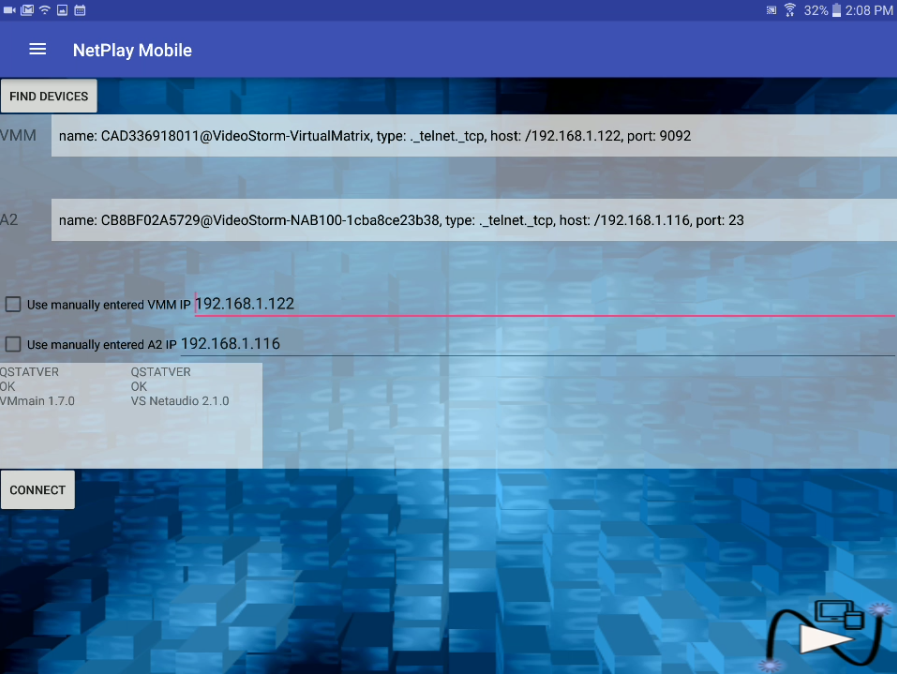Tap the left Wi-Fi notification icon
The height and width of the screenshot is (674, 897).
coord(44,10)
